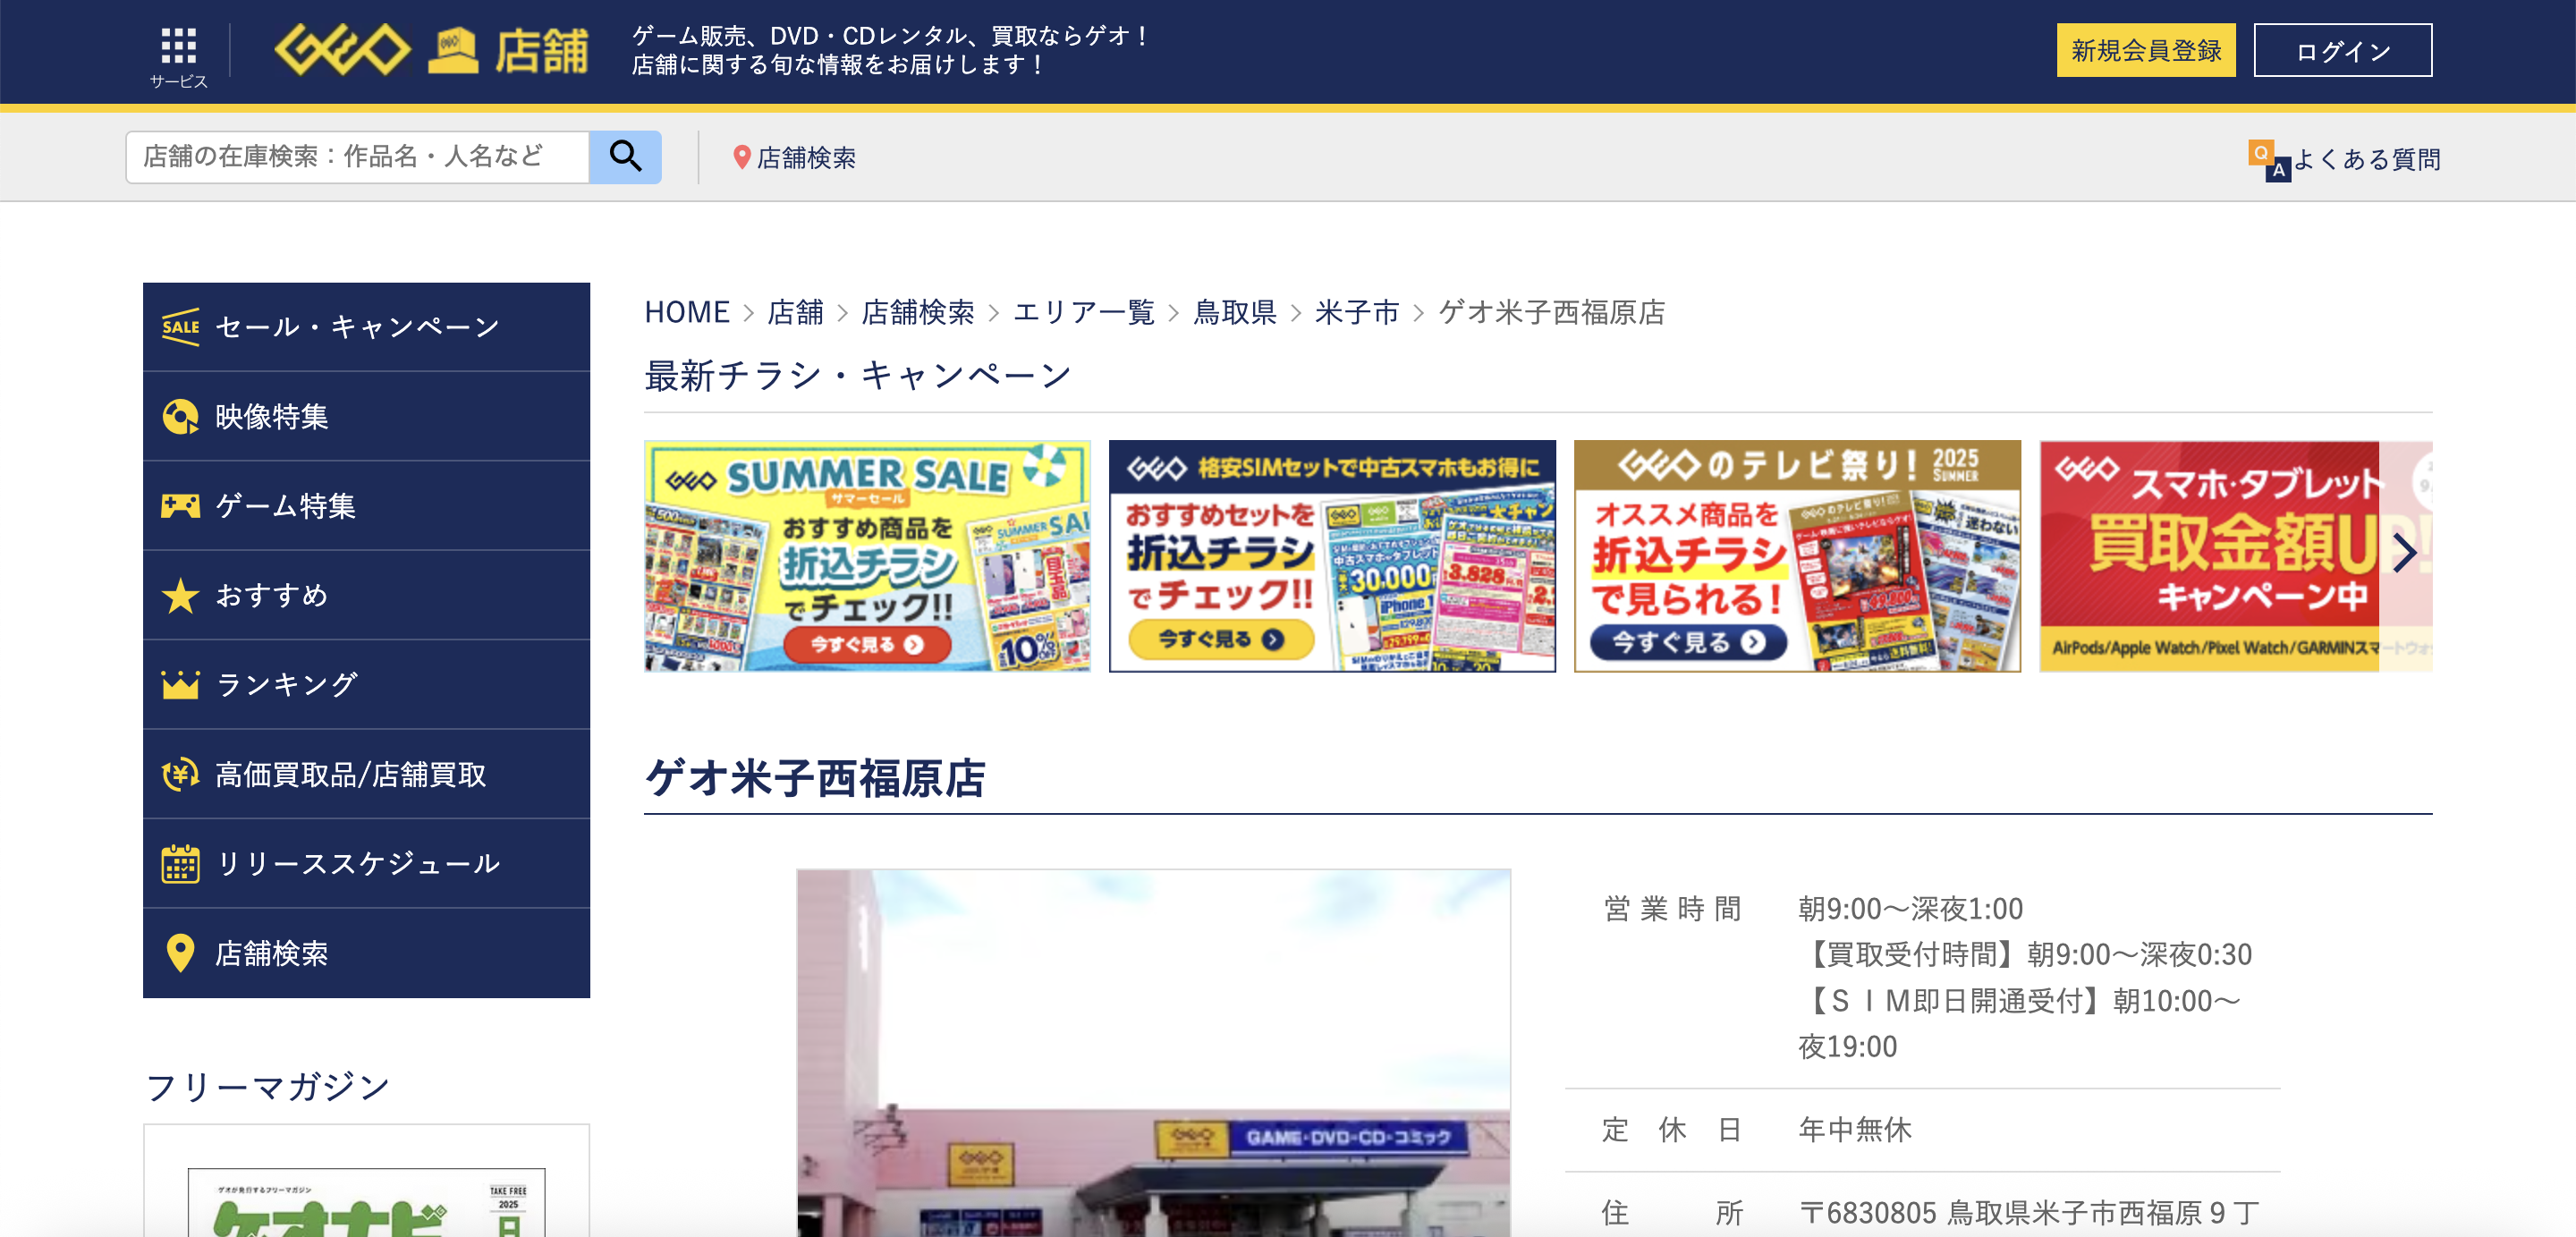Go to the 米子市 breadcrumb
Viewport: 2576px width, 1237px height.
[1357, 312]
